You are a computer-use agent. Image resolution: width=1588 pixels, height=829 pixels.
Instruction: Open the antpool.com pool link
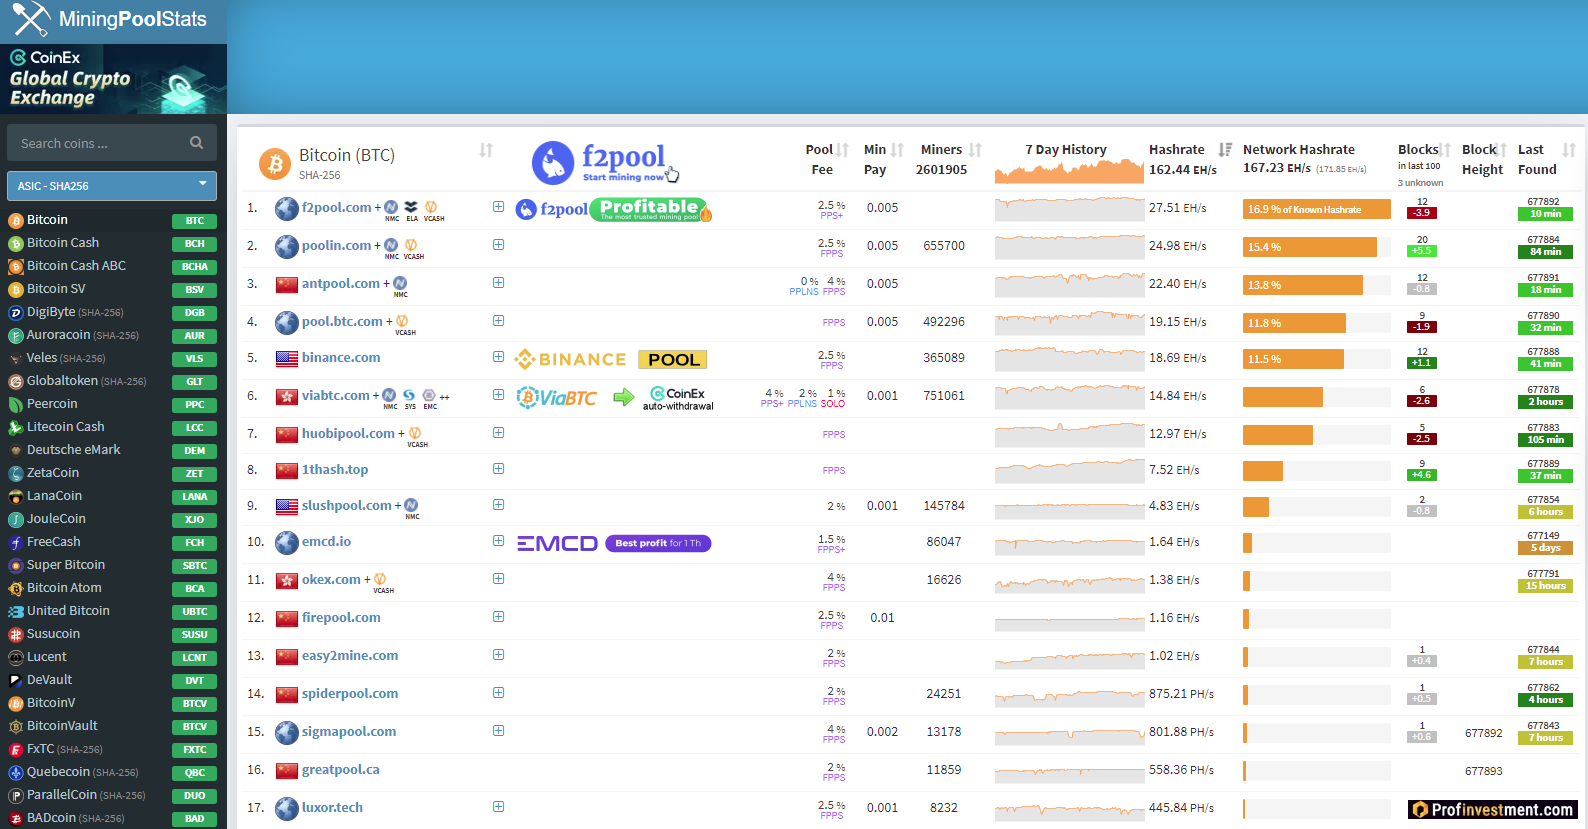340,284
